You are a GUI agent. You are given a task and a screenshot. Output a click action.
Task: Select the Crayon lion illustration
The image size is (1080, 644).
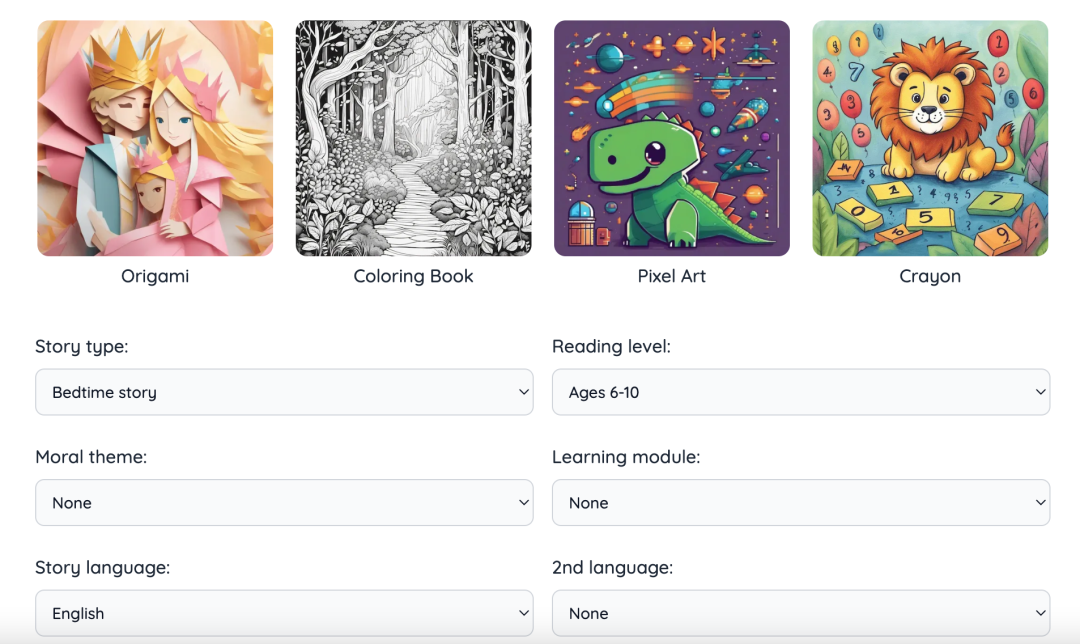click(x=930, y=138)
